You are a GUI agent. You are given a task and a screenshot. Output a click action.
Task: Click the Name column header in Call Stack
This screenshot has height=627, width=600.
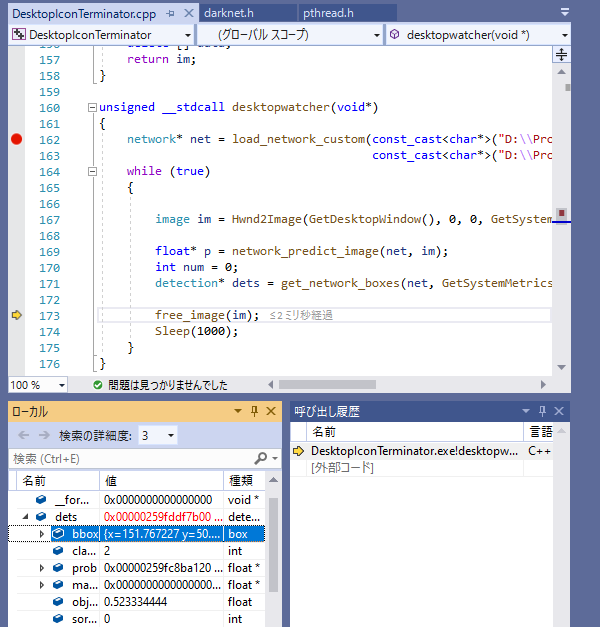coord(415,432)
